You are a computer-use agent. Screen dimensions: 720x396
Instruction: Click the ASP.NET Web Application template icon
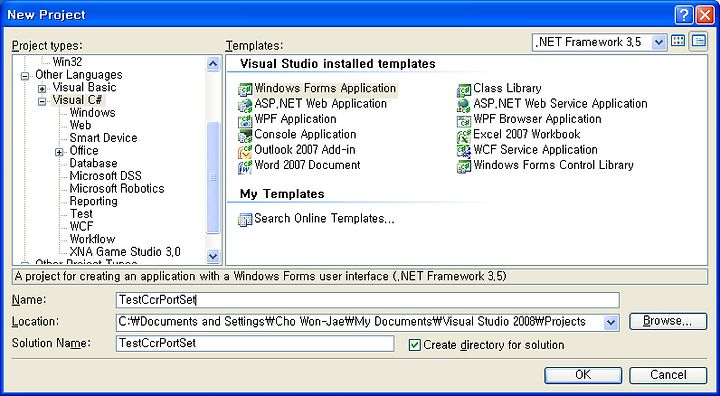245,105
